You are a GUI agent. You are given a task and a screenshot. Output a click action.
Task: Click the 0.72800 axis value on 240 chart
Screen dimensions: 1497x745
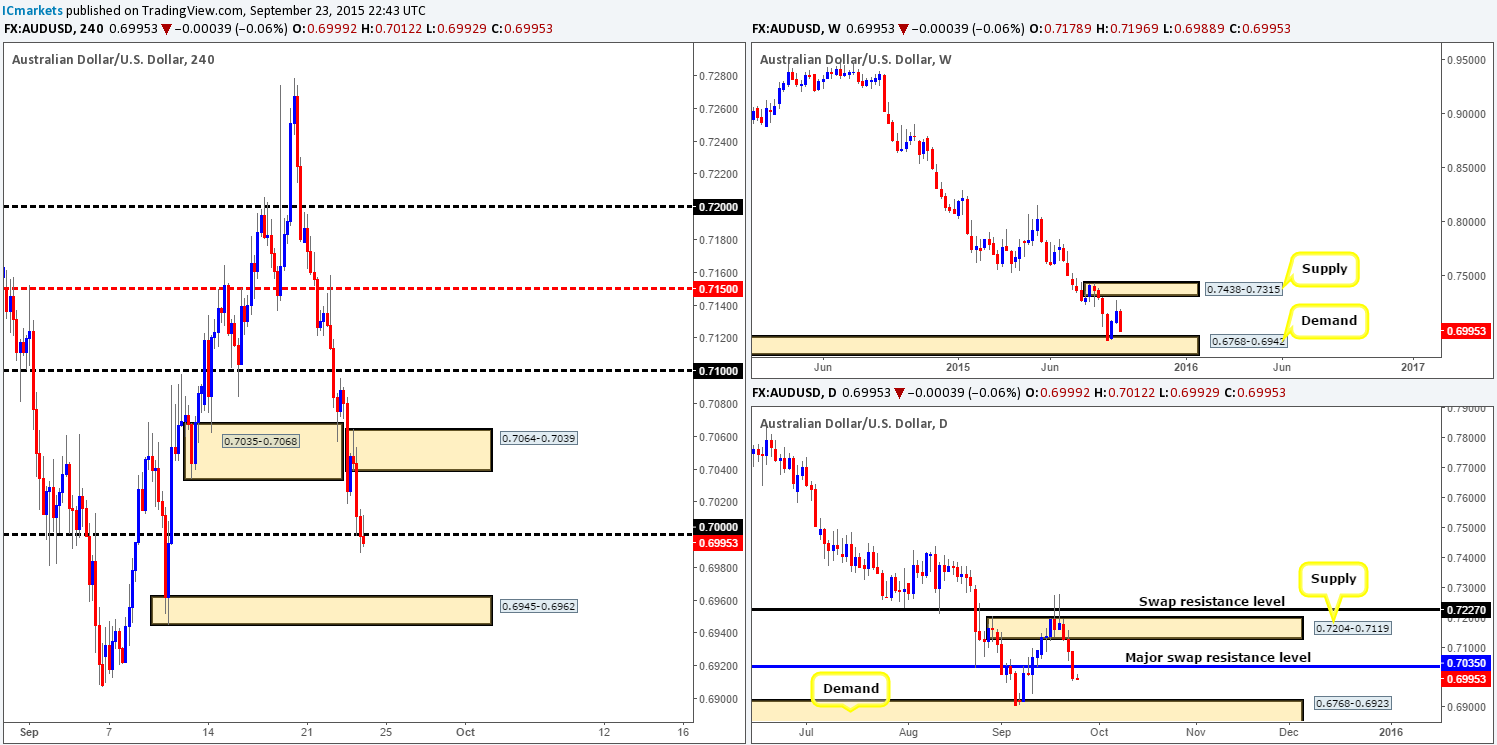[717, 77]
